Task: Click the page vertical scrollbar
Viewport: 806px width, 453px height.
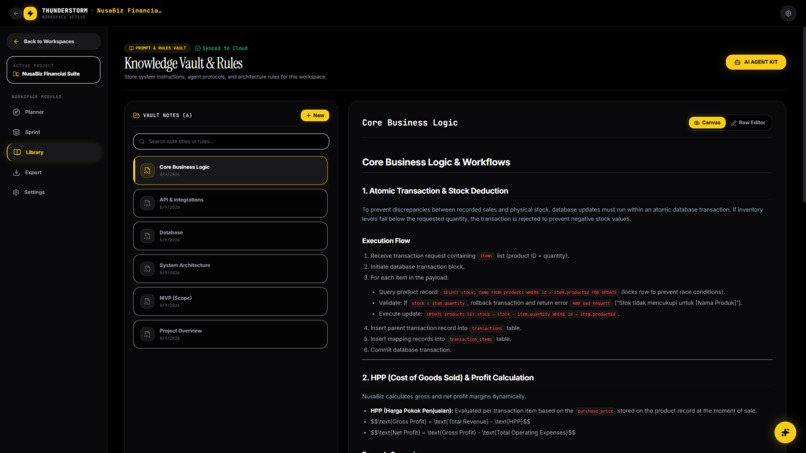Action: click(803, 113)
